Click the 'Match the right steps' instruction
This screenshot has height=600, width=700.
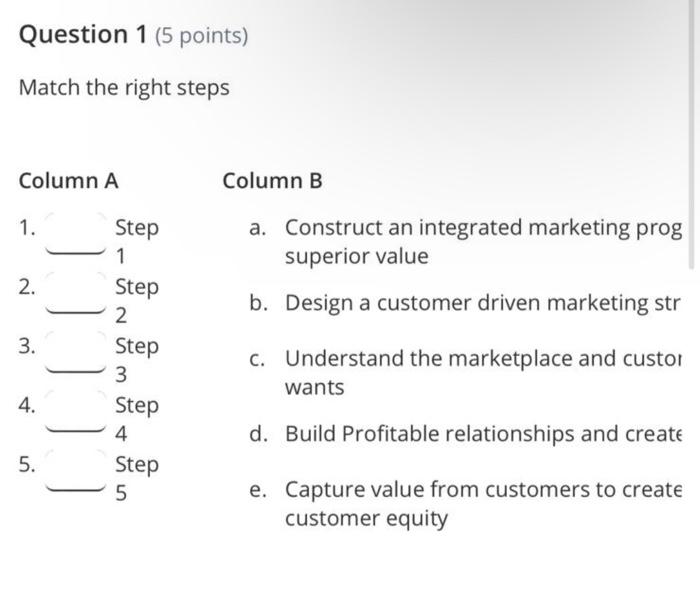coord(124,88)
